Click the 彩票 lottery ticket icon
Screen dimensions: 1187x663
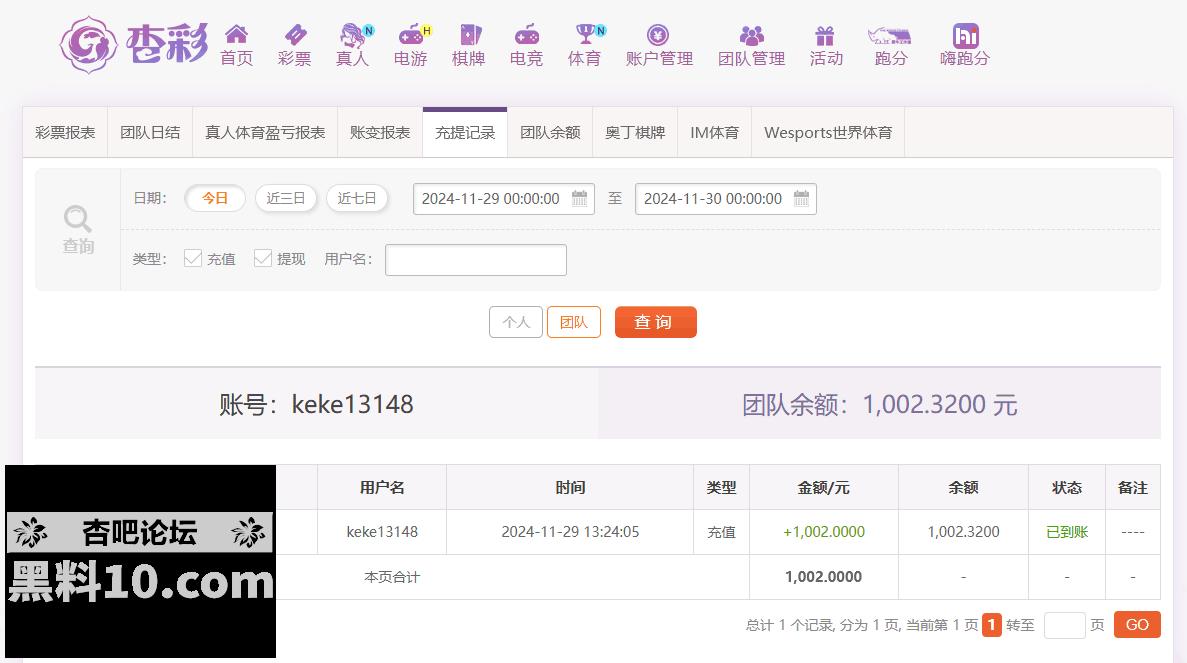pyautogui.click(x=295, y=36)
